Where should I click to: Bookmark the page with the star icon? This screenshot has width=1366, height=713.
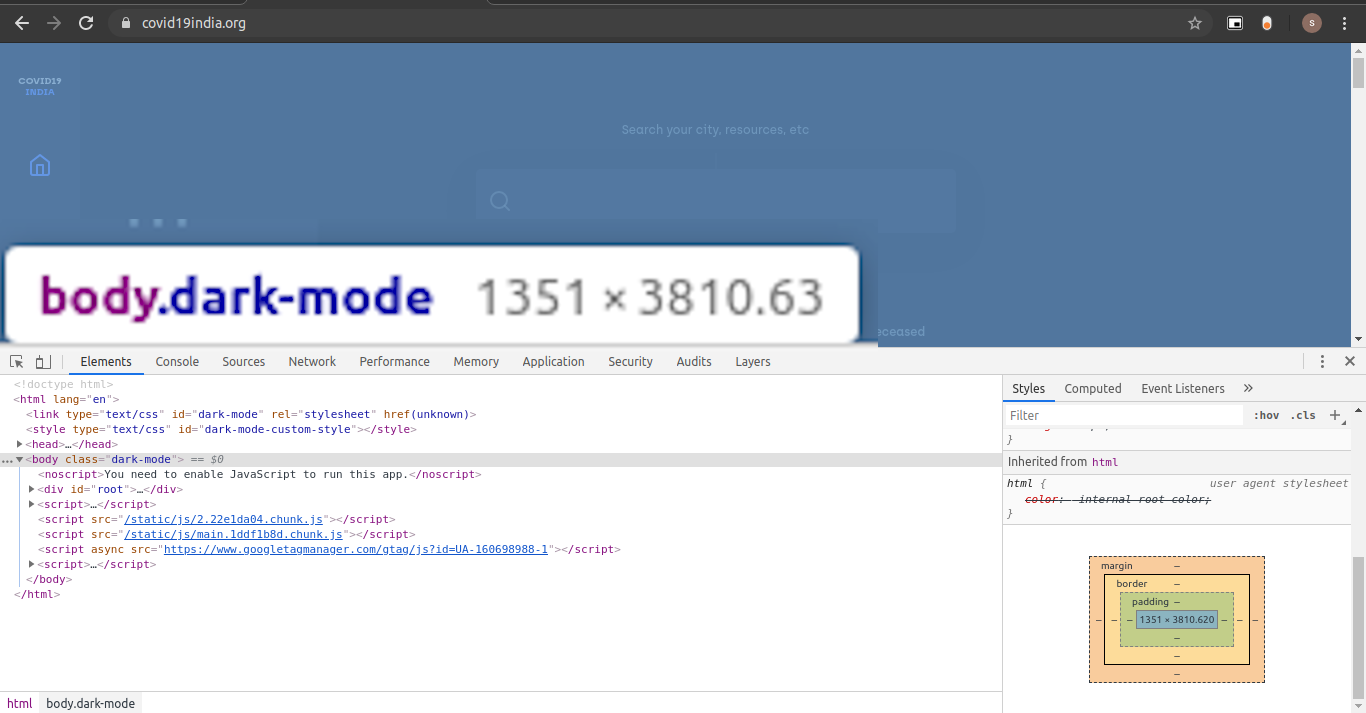[1195, 23]
